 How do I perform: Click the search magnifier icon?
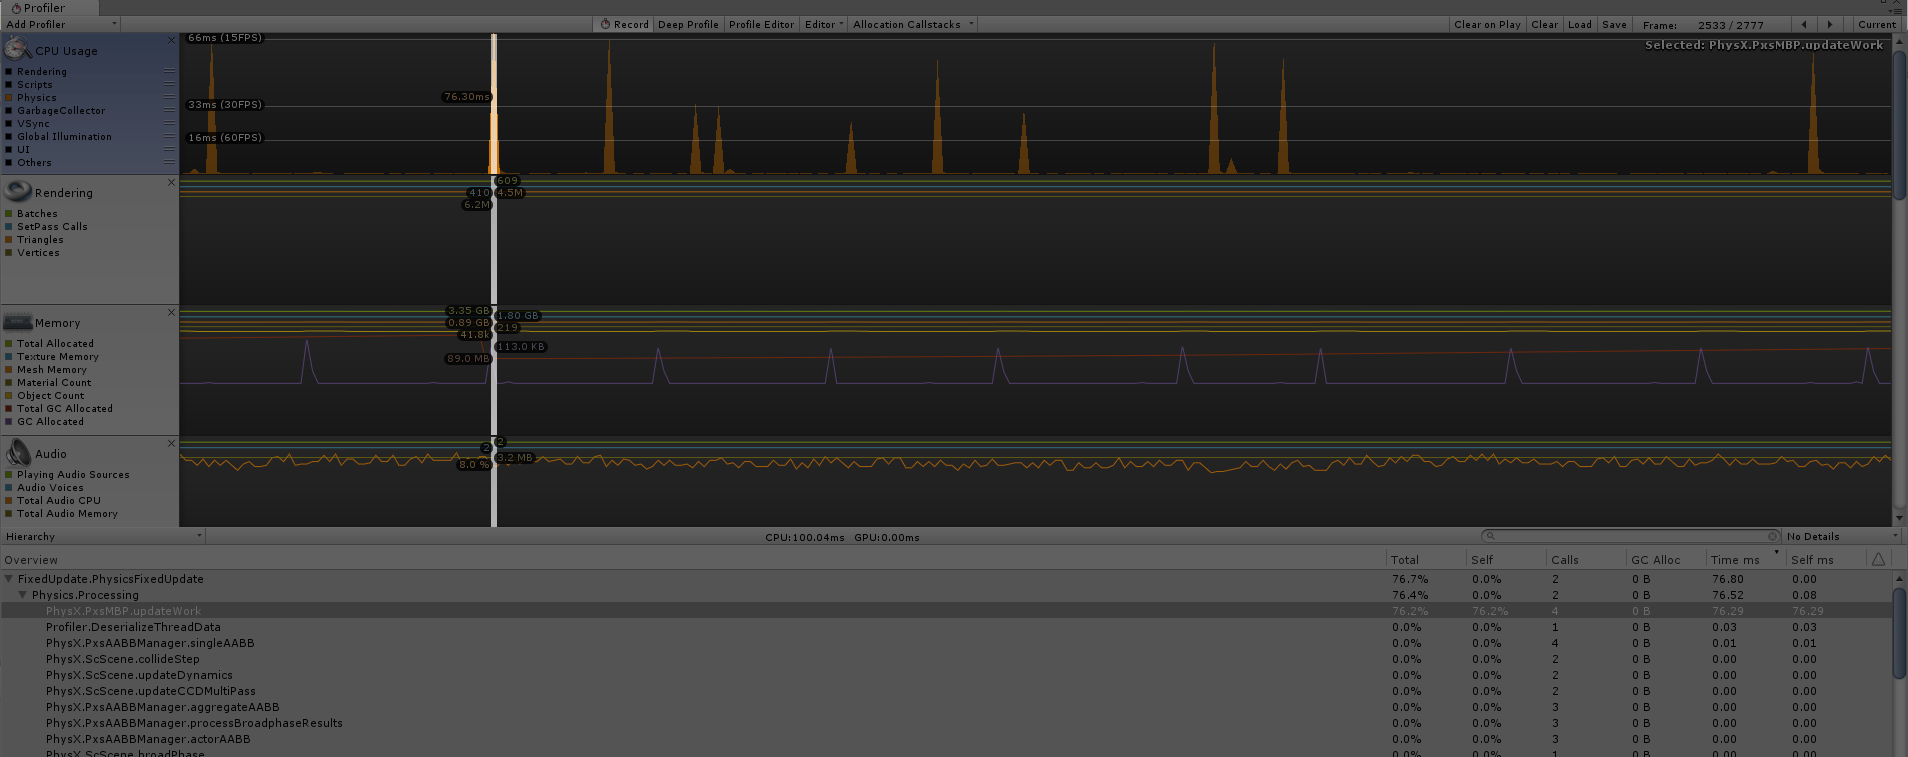tap(1490, 536)
